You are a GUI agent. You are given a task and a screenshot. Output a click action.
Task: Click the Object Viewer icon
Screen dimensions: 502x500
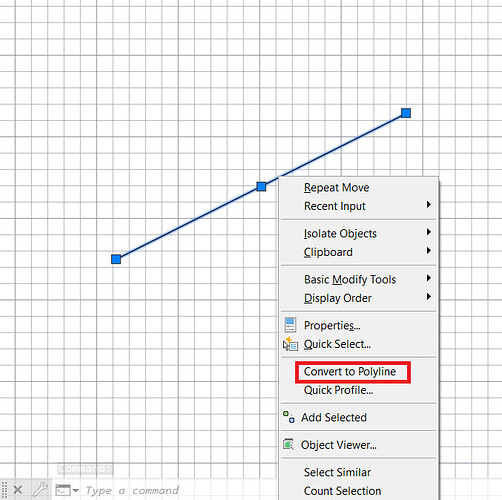tap(288, 444)
